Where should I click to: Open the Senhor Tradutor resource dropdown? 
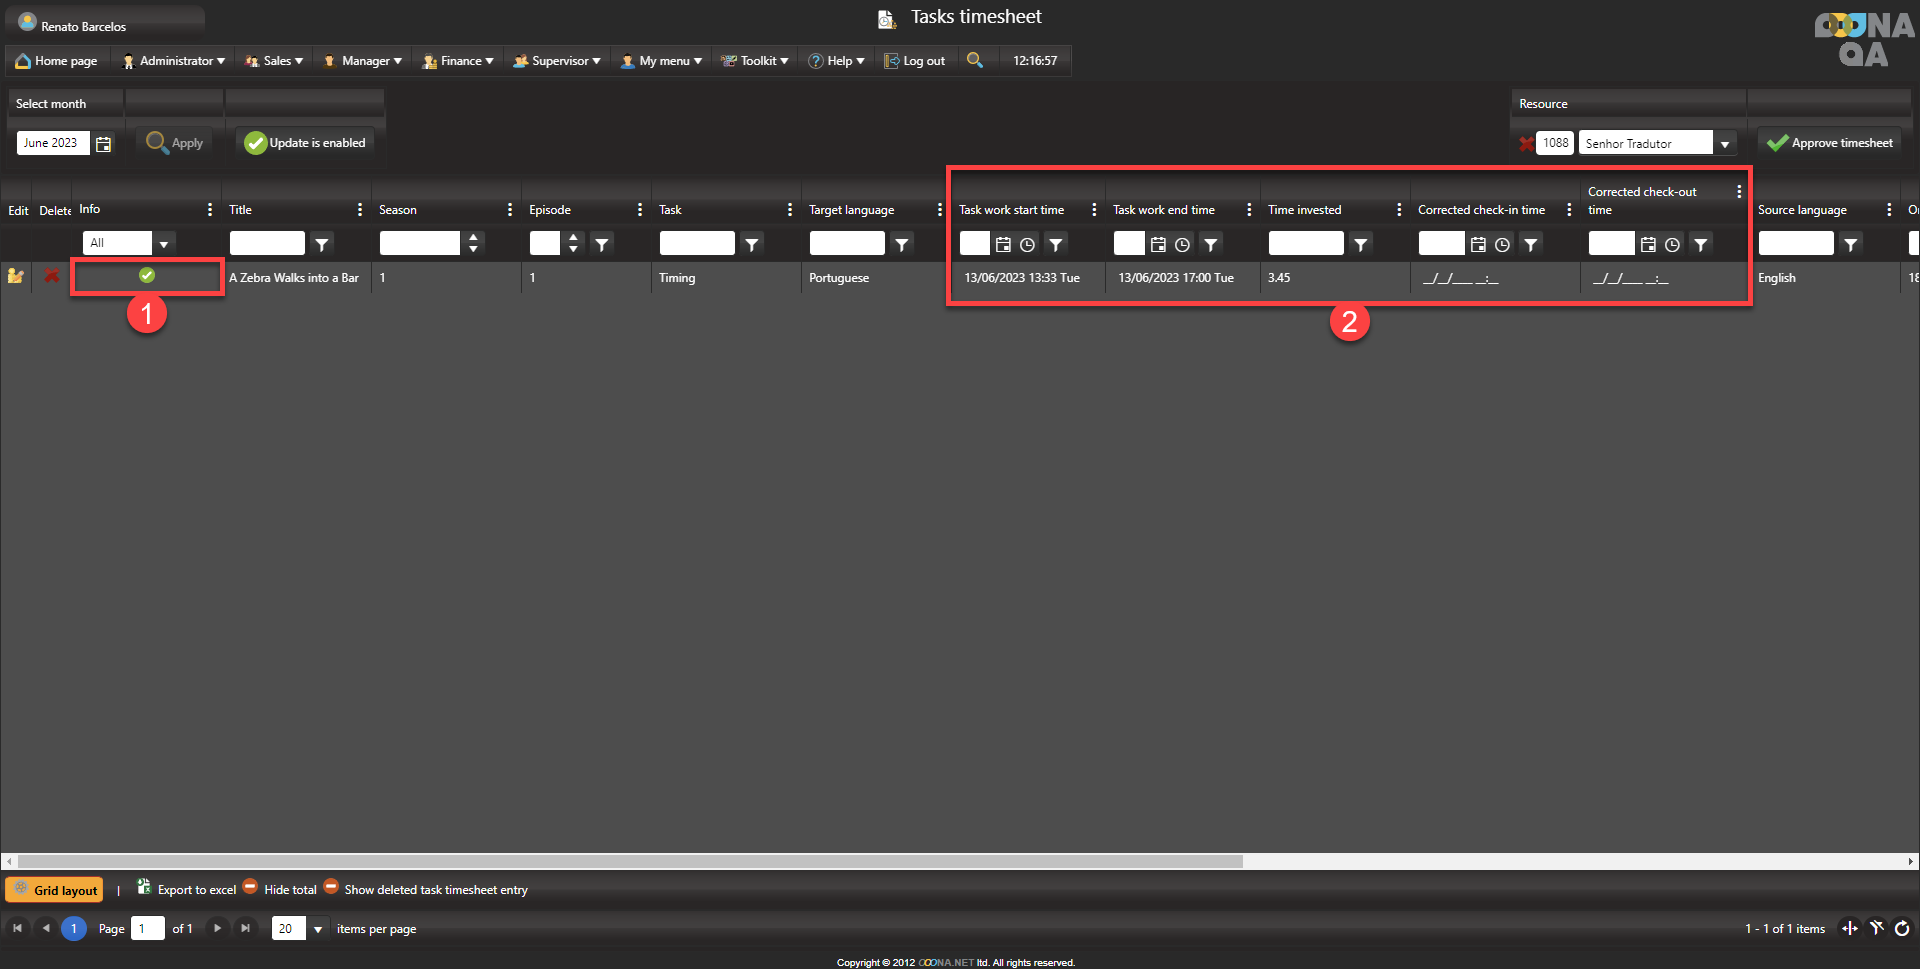tap(1724, 144)
